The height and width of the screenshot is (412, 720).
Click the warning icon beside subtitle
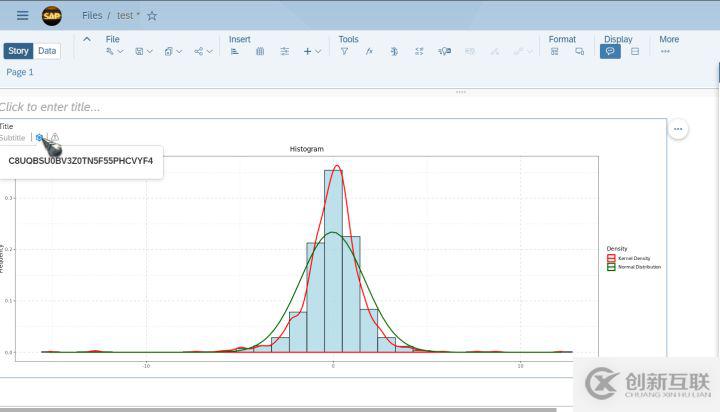click(x=55, y=138)
